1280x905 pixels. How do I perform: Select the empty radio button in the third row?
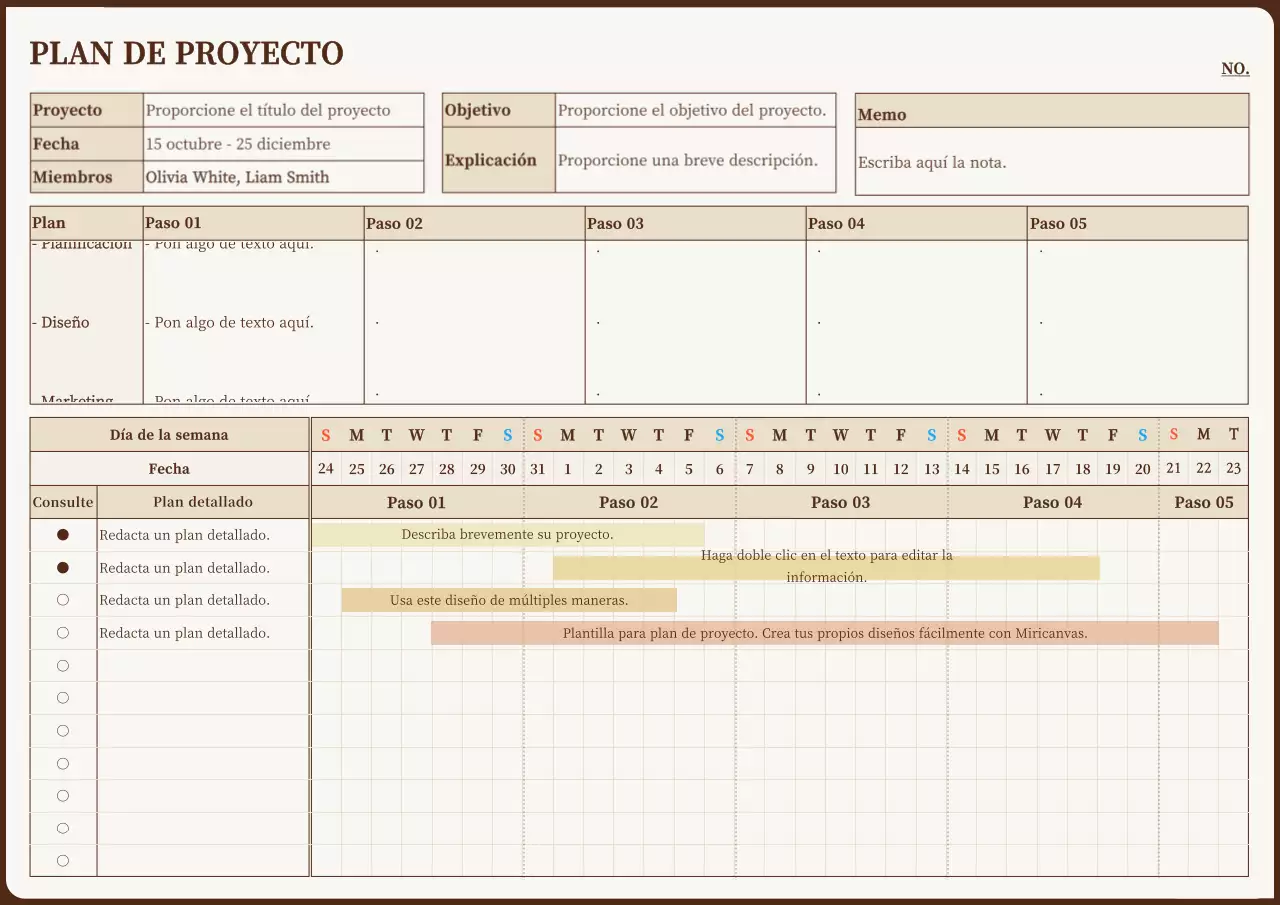tap(63, 599)
